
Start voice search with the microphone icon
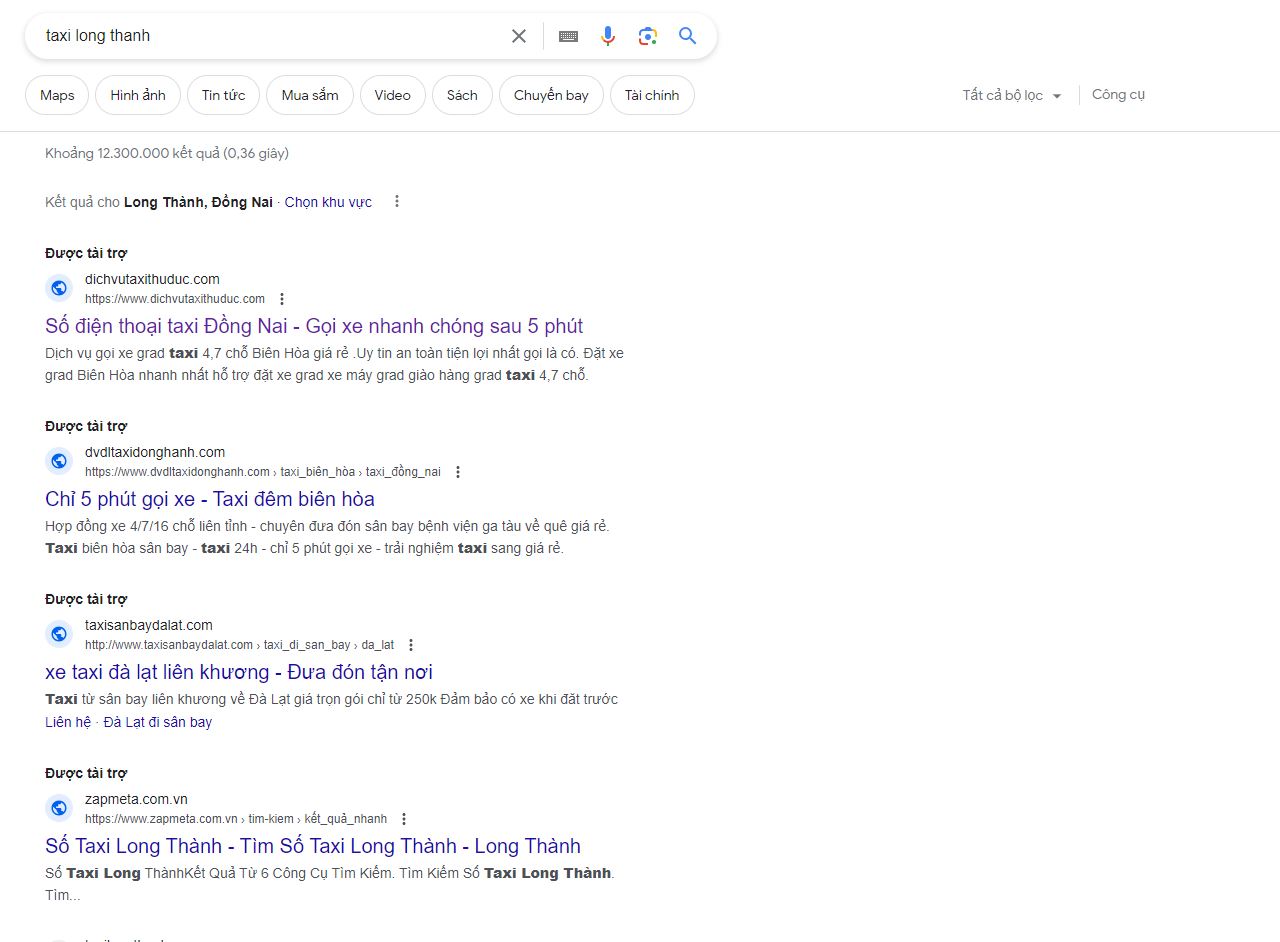click(608, 36)
